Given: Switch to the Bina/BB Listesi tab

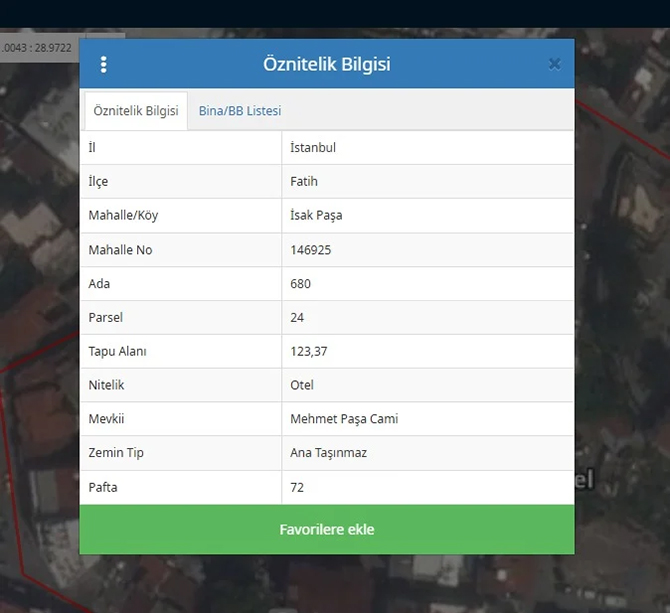Looking at the screenshot, I should 240,111.
